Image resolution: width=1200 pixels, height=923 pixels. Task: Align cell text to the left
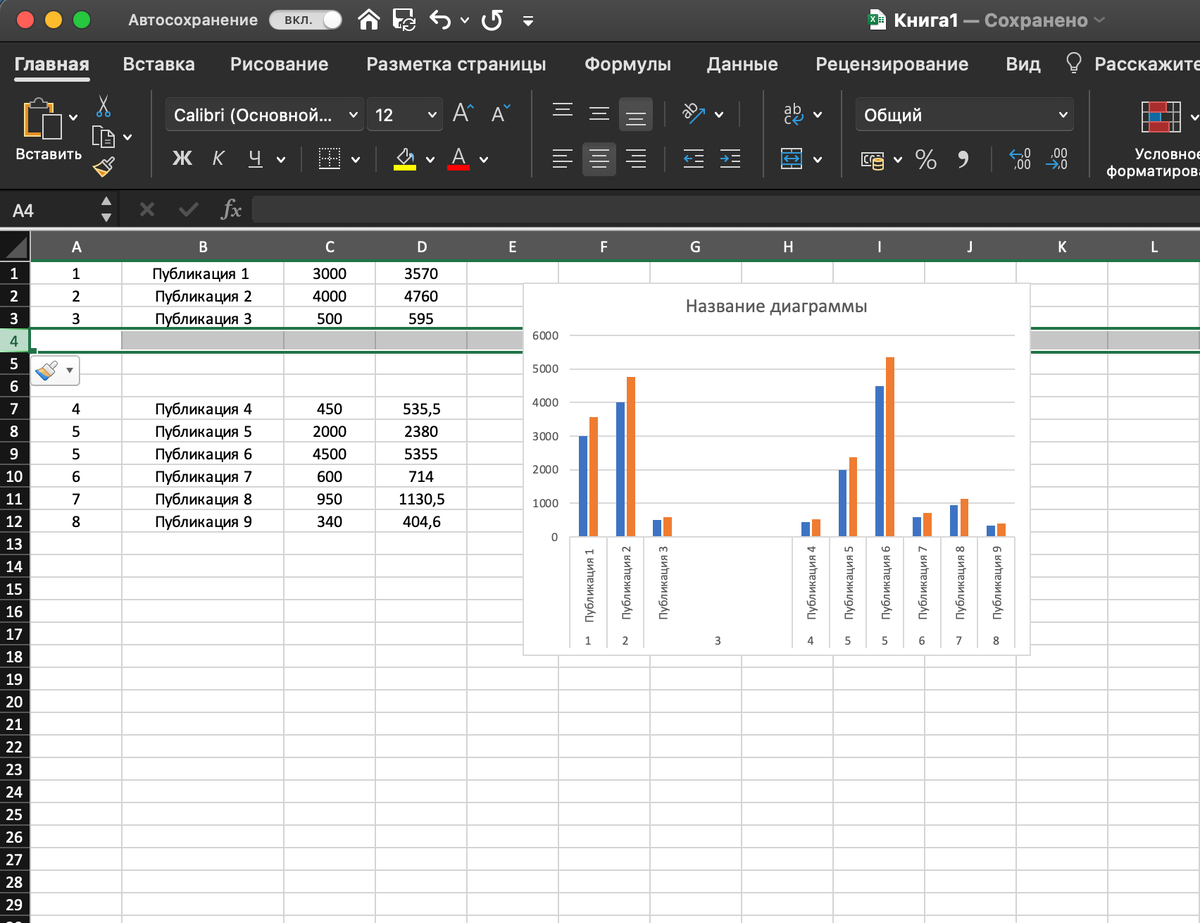tap(563, 159)
